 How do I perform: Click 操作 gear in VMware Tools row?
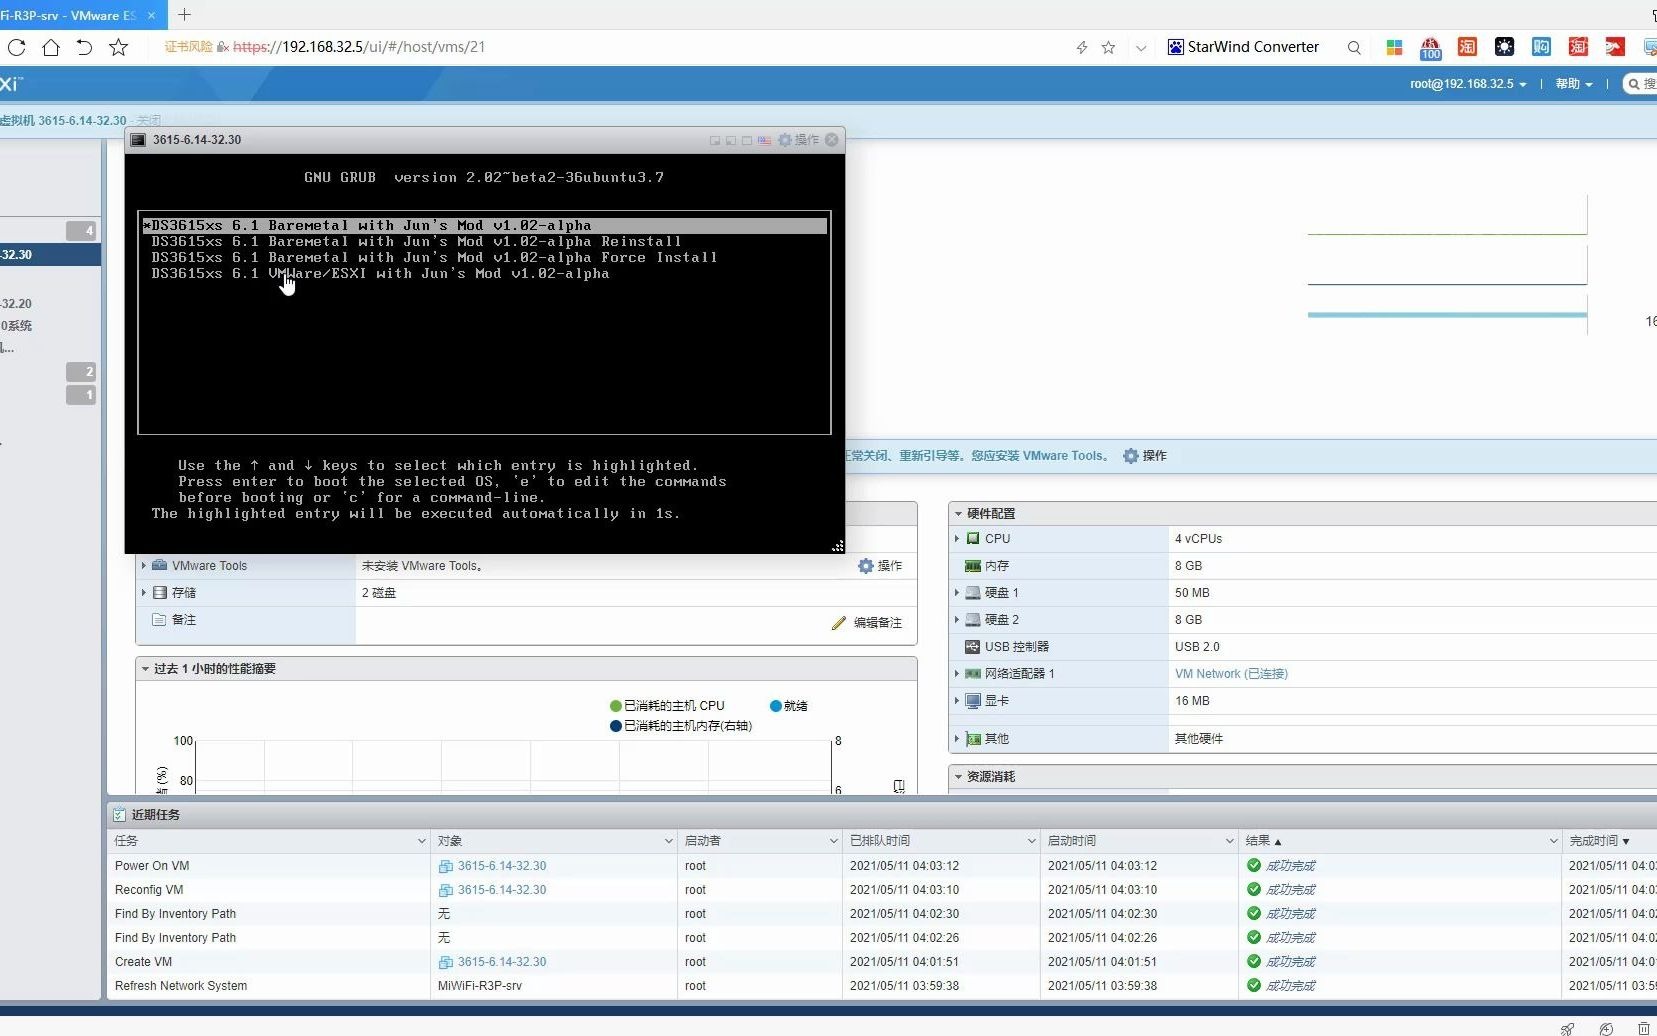pos(880,566)
